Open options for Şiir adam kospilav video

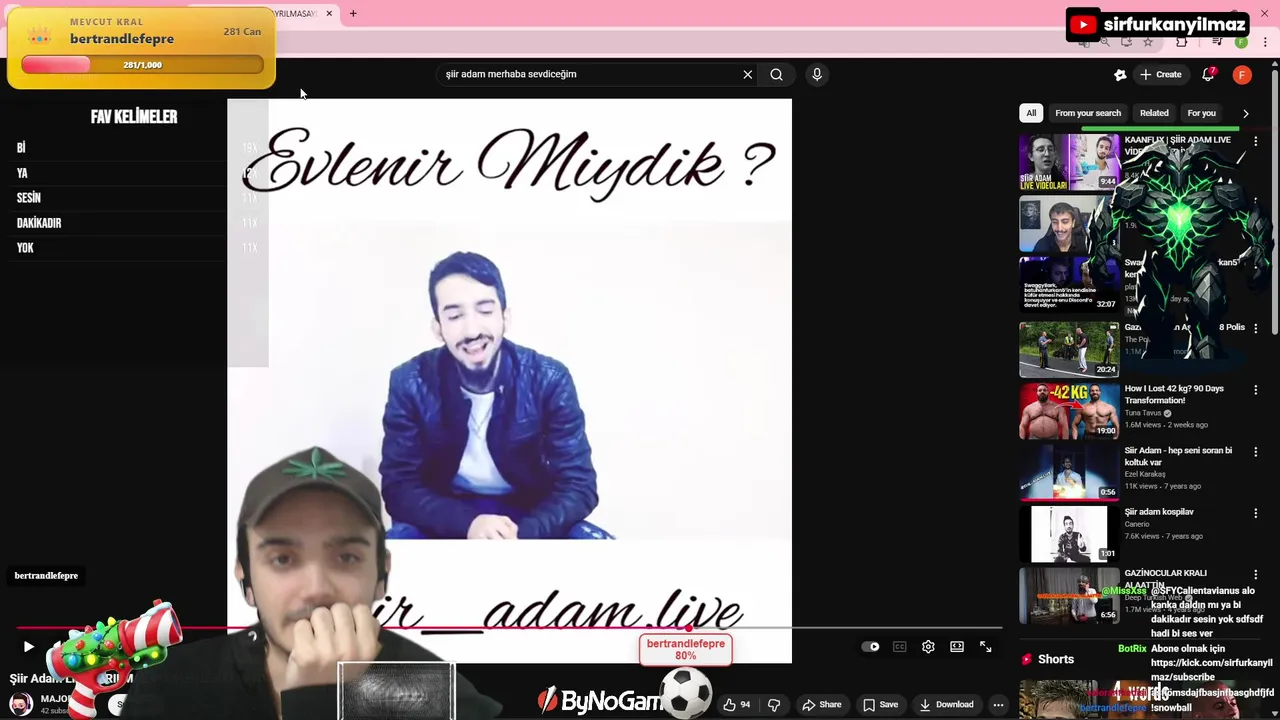click(1256, 513)
